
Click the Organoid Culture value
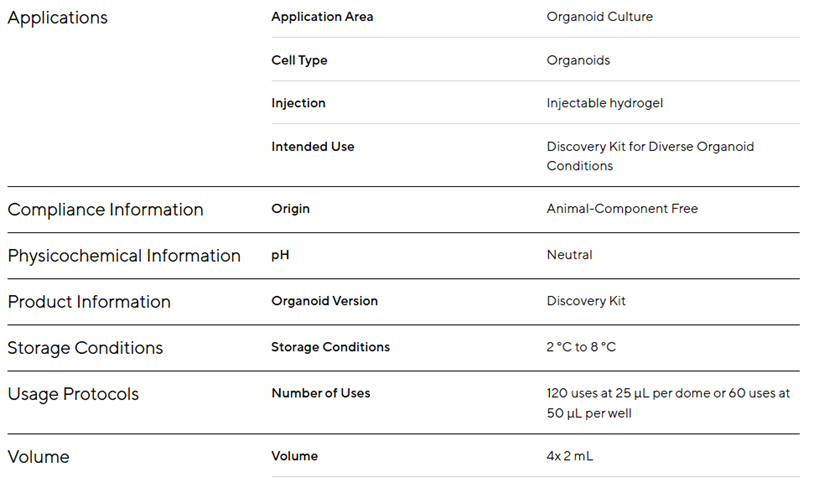tap(599, 17)
